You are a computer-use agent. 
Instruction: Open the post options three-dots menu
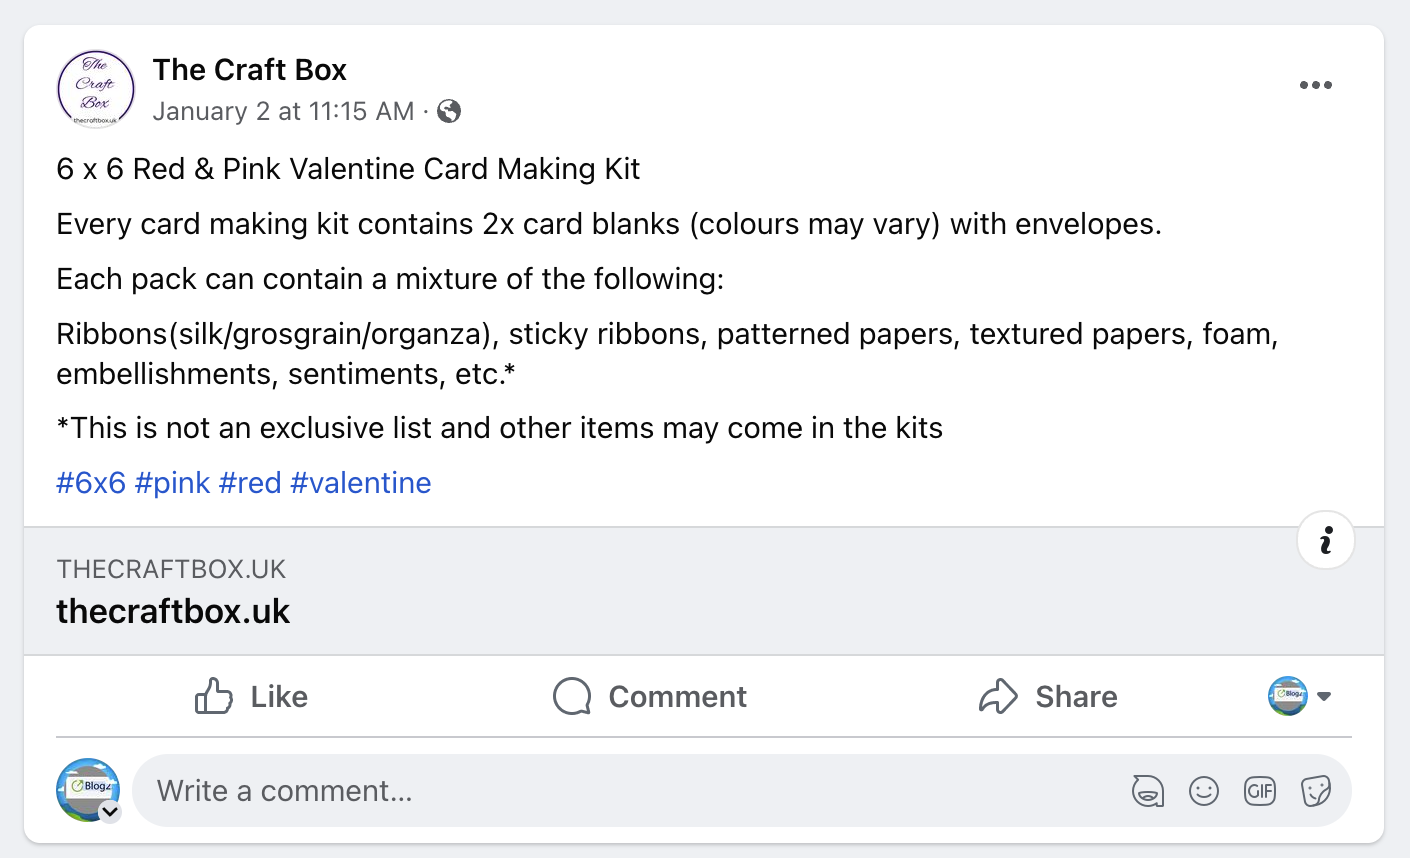click(1315, 85)
